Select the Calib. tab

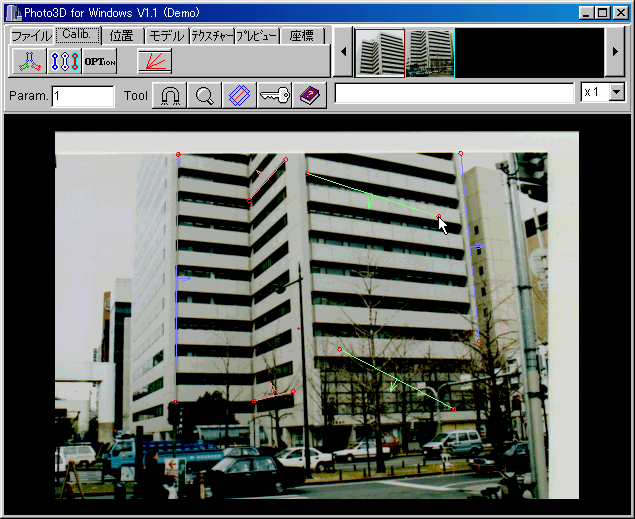(78, 35)
